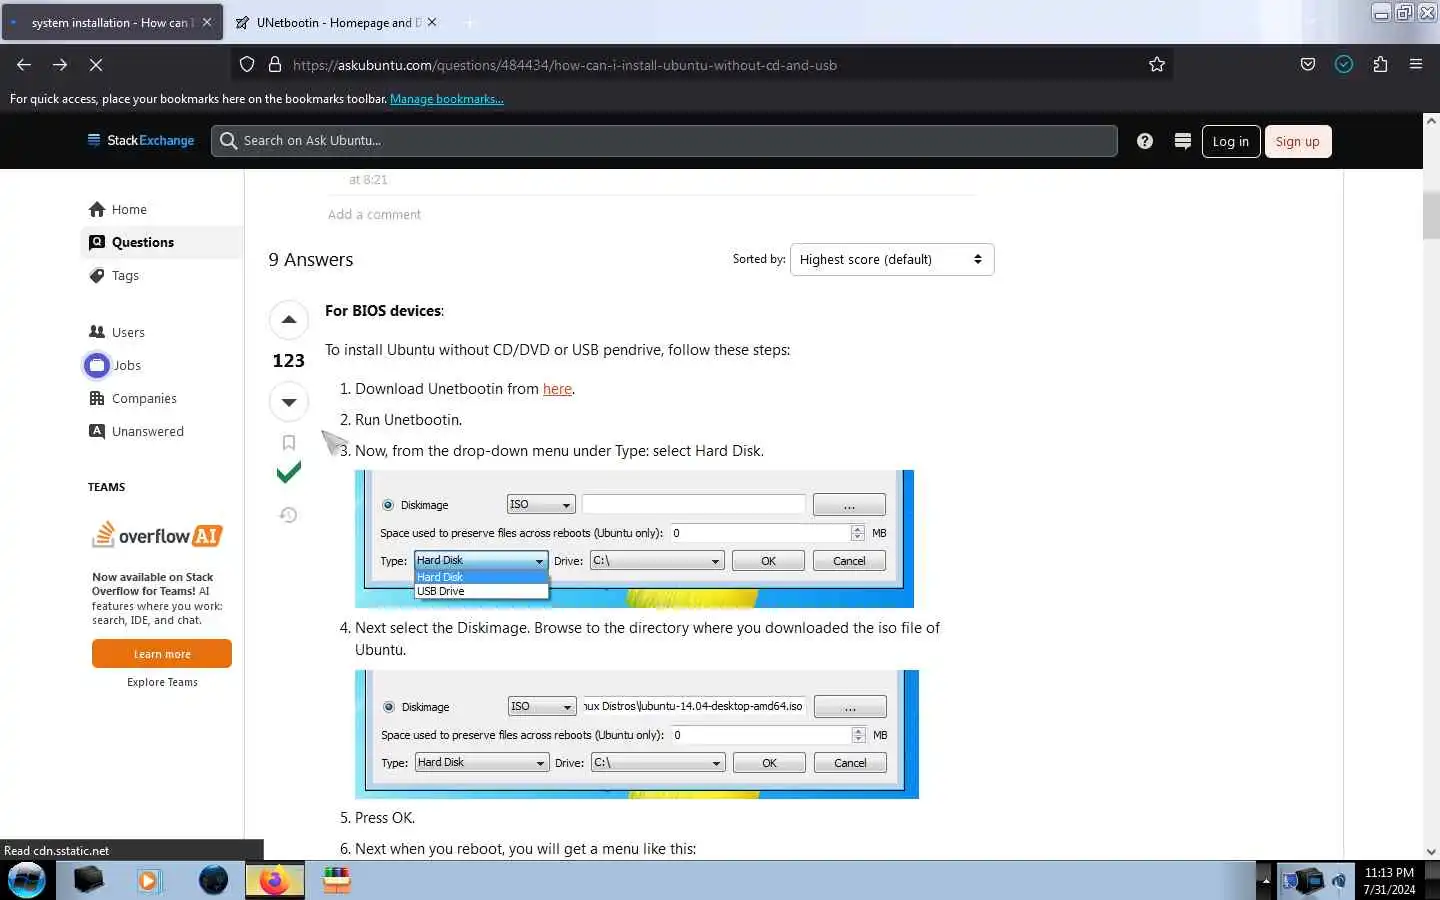Click the overflowAI logo
This screenshot has height=900, width=1440.
(156, 535)
